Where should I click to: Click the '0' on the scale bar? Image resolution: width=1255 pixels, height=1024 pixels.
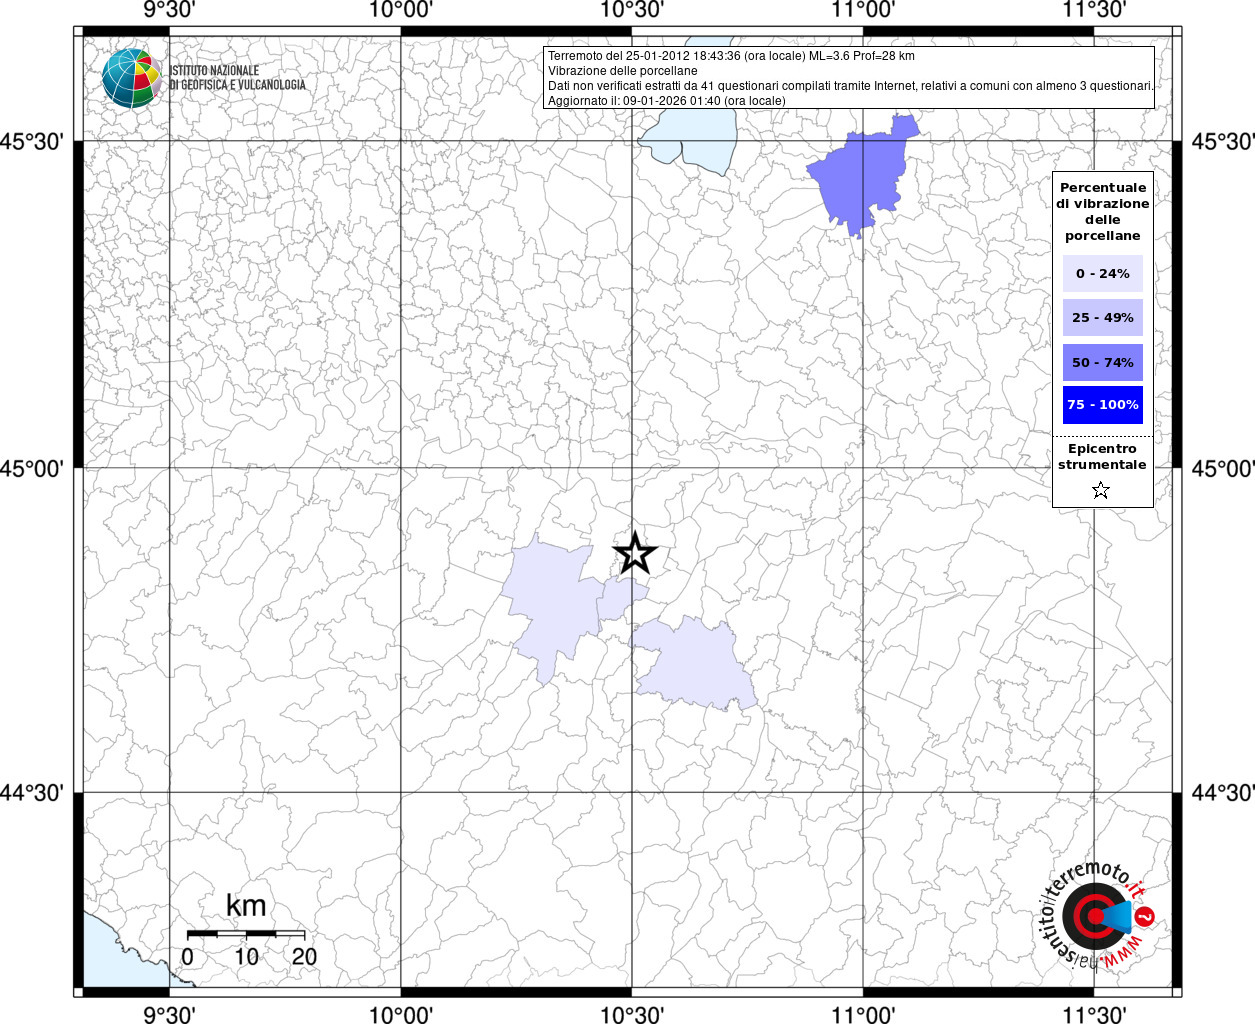[188, 956]
